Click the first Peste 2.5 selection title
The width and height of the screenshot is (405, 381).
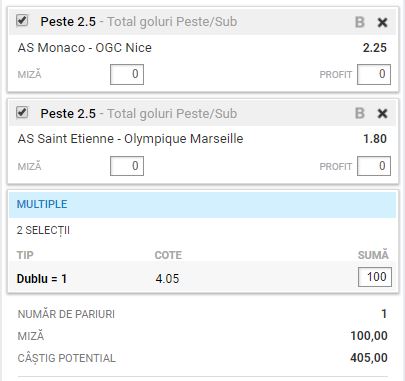pos(68,22)
